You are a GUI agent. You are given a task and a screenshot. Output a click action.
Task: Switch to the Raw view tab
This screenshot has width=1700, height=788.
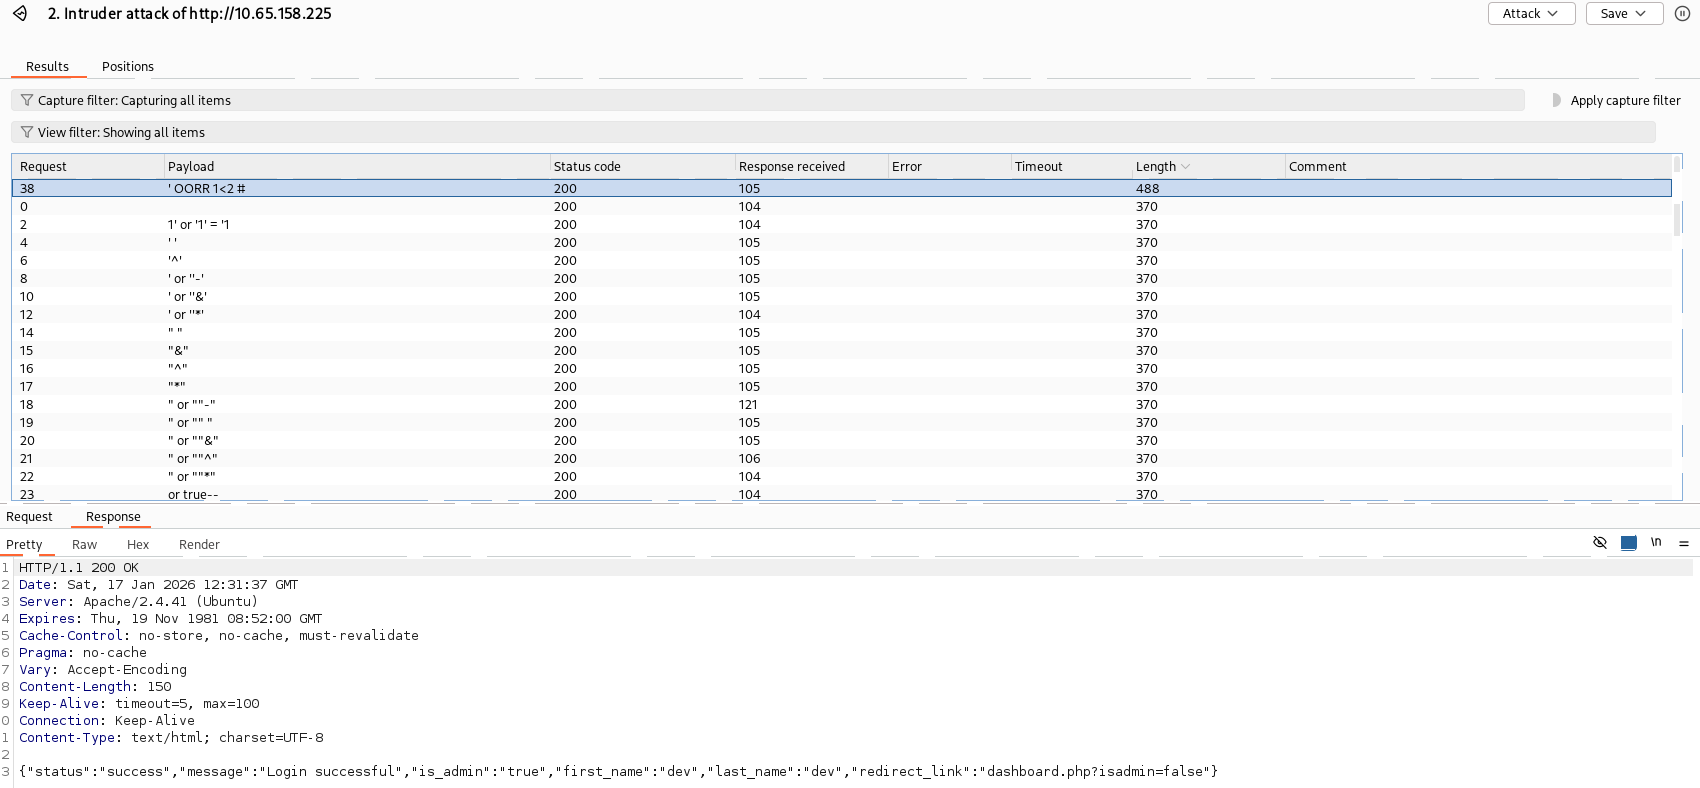84,544
